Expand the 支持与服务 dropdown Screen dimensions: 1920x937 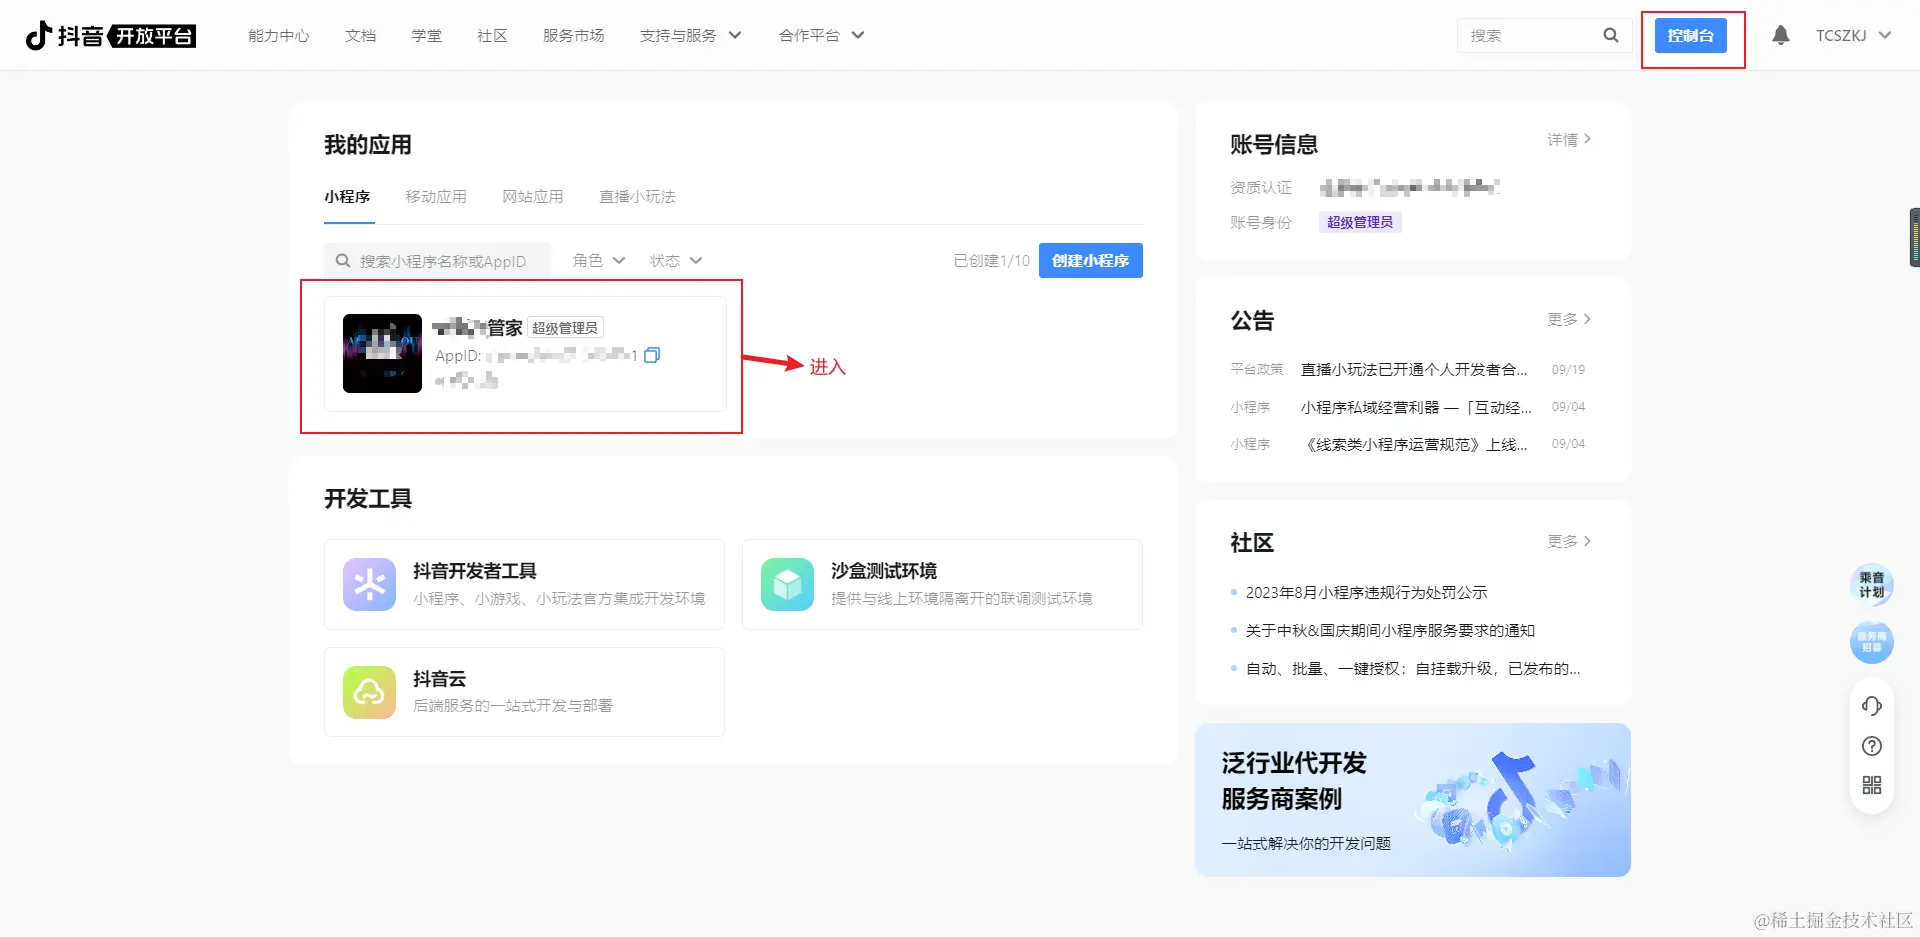click(x=690, y=35)
